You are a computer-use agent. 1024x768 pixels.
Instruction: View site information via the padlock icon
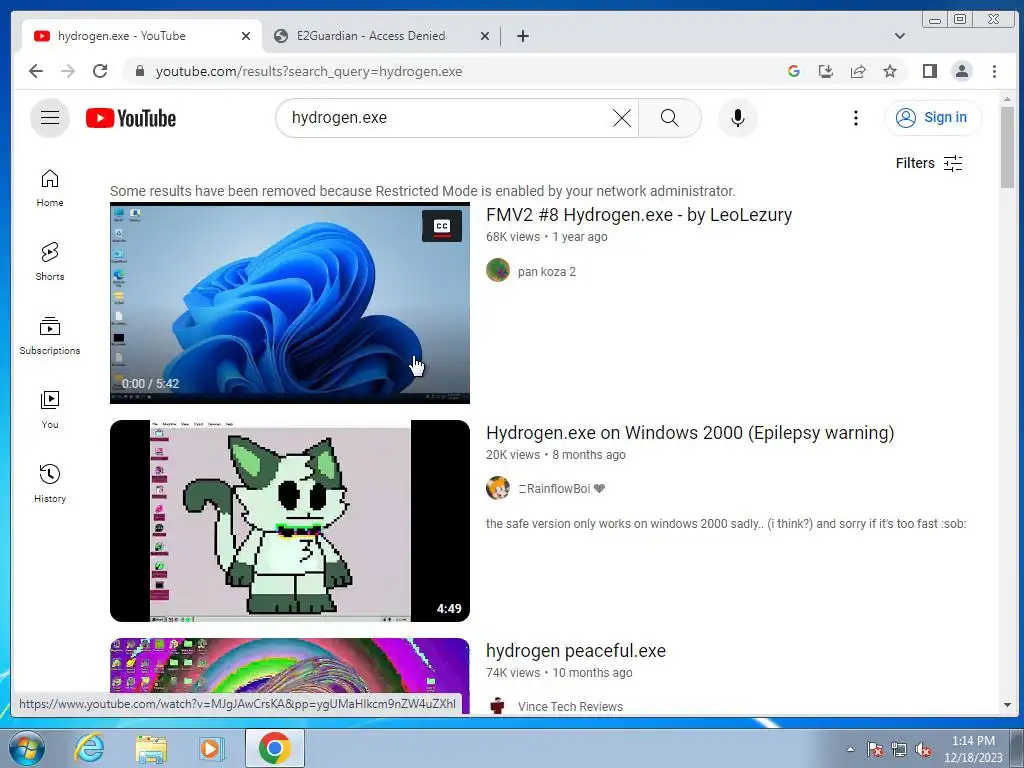pos(139,71)
